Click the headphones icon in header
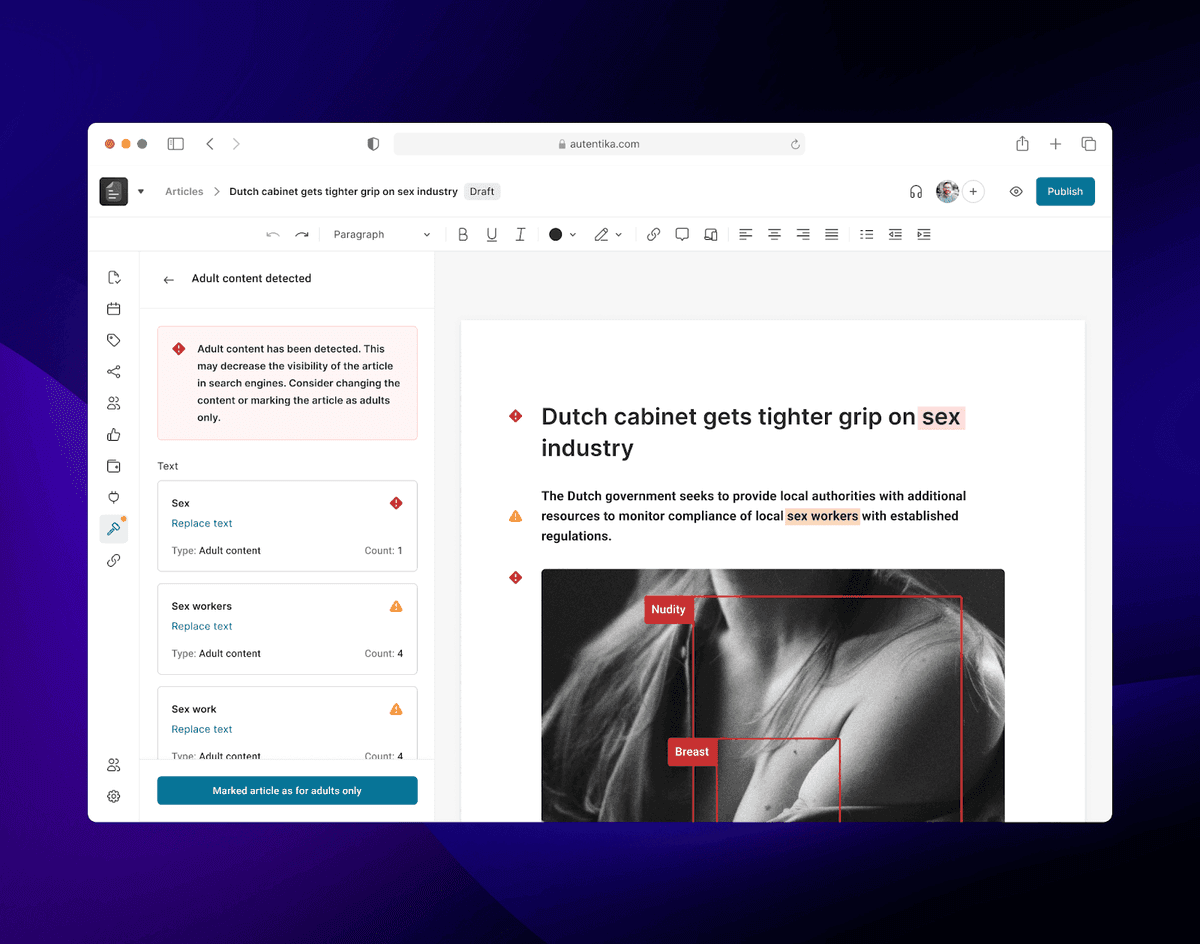Image resolution: width=1200 pixels, height=944 pixels. [916, 192]
